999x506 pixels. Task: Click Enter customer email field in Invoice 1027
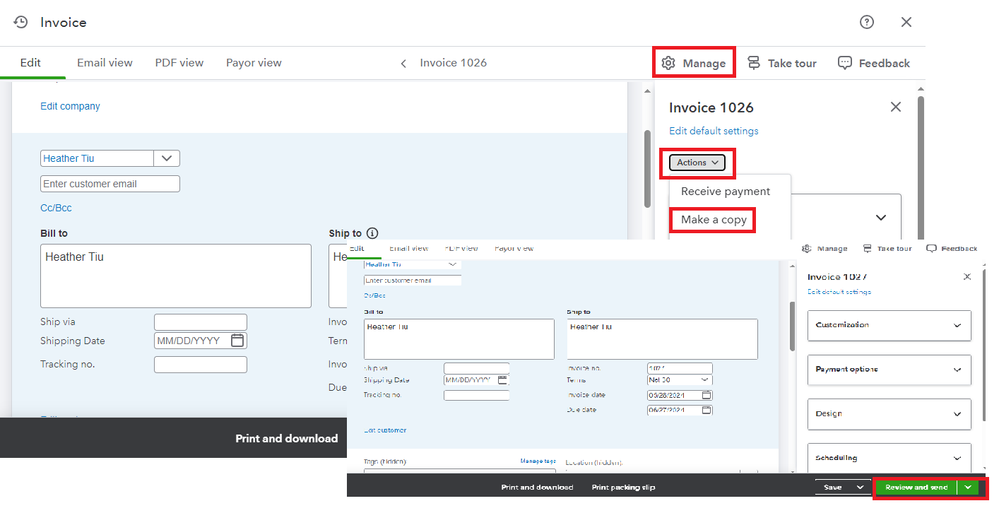(x=412, y=280)
